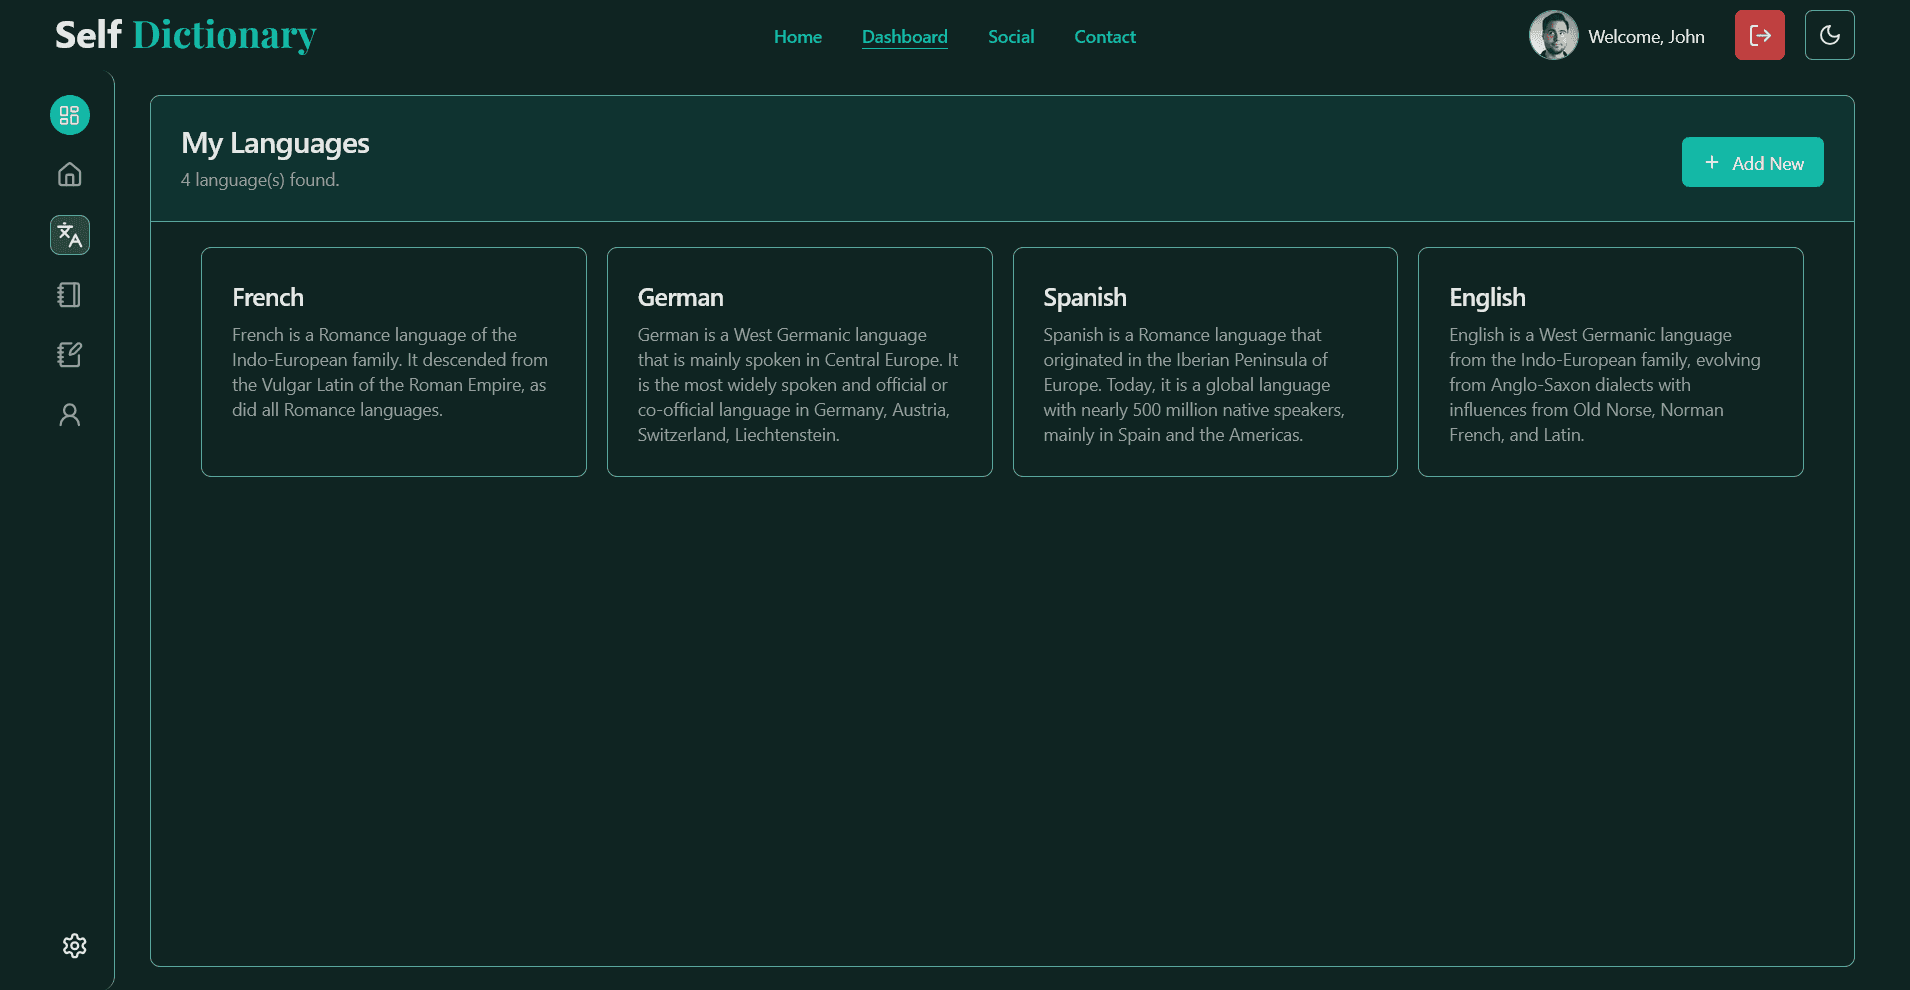Open the German language card
1910x990 pixels.
tap(799, 362)
